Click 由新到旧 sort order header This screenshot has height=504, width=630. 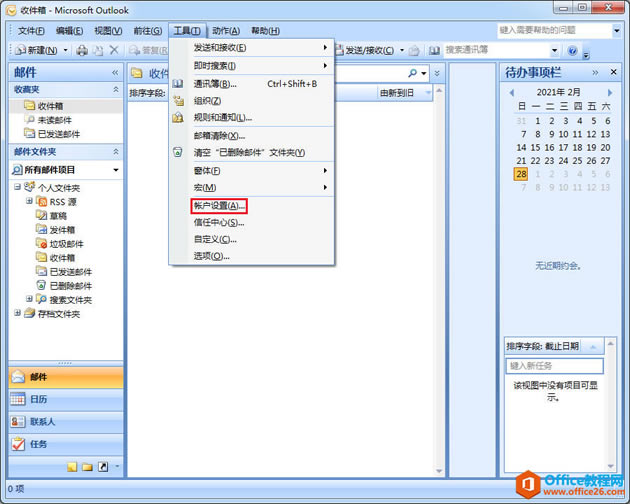(403, 93)
